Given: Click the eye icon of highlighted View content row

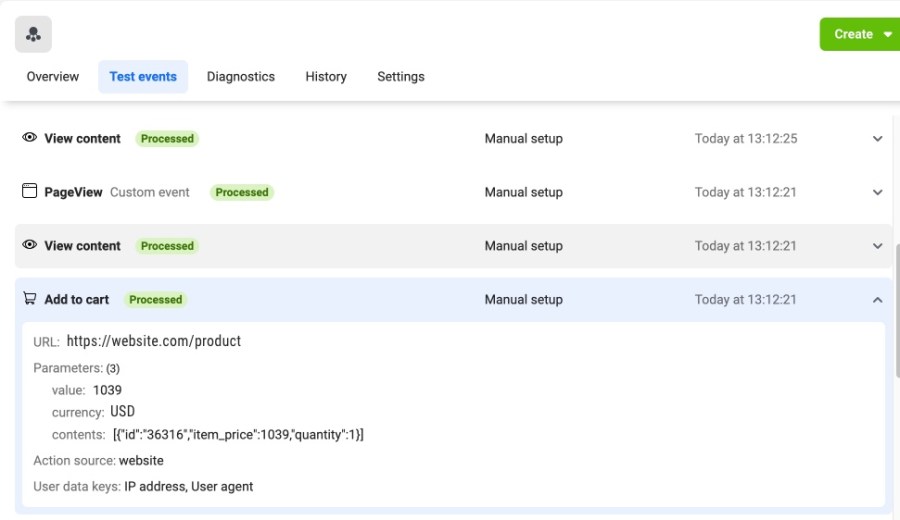Looking at the screenshot, I should pos(30,245).
